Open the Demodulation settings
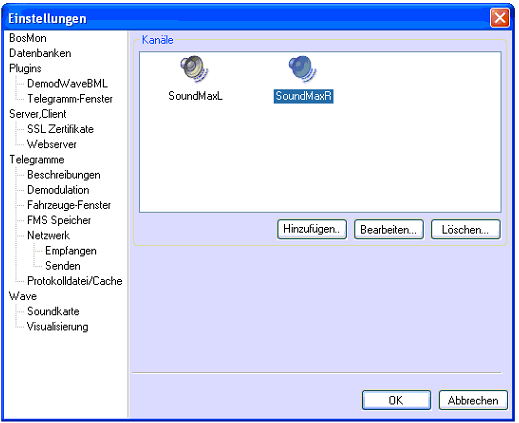This screenshot has width=519, height=423. point(58,190)
